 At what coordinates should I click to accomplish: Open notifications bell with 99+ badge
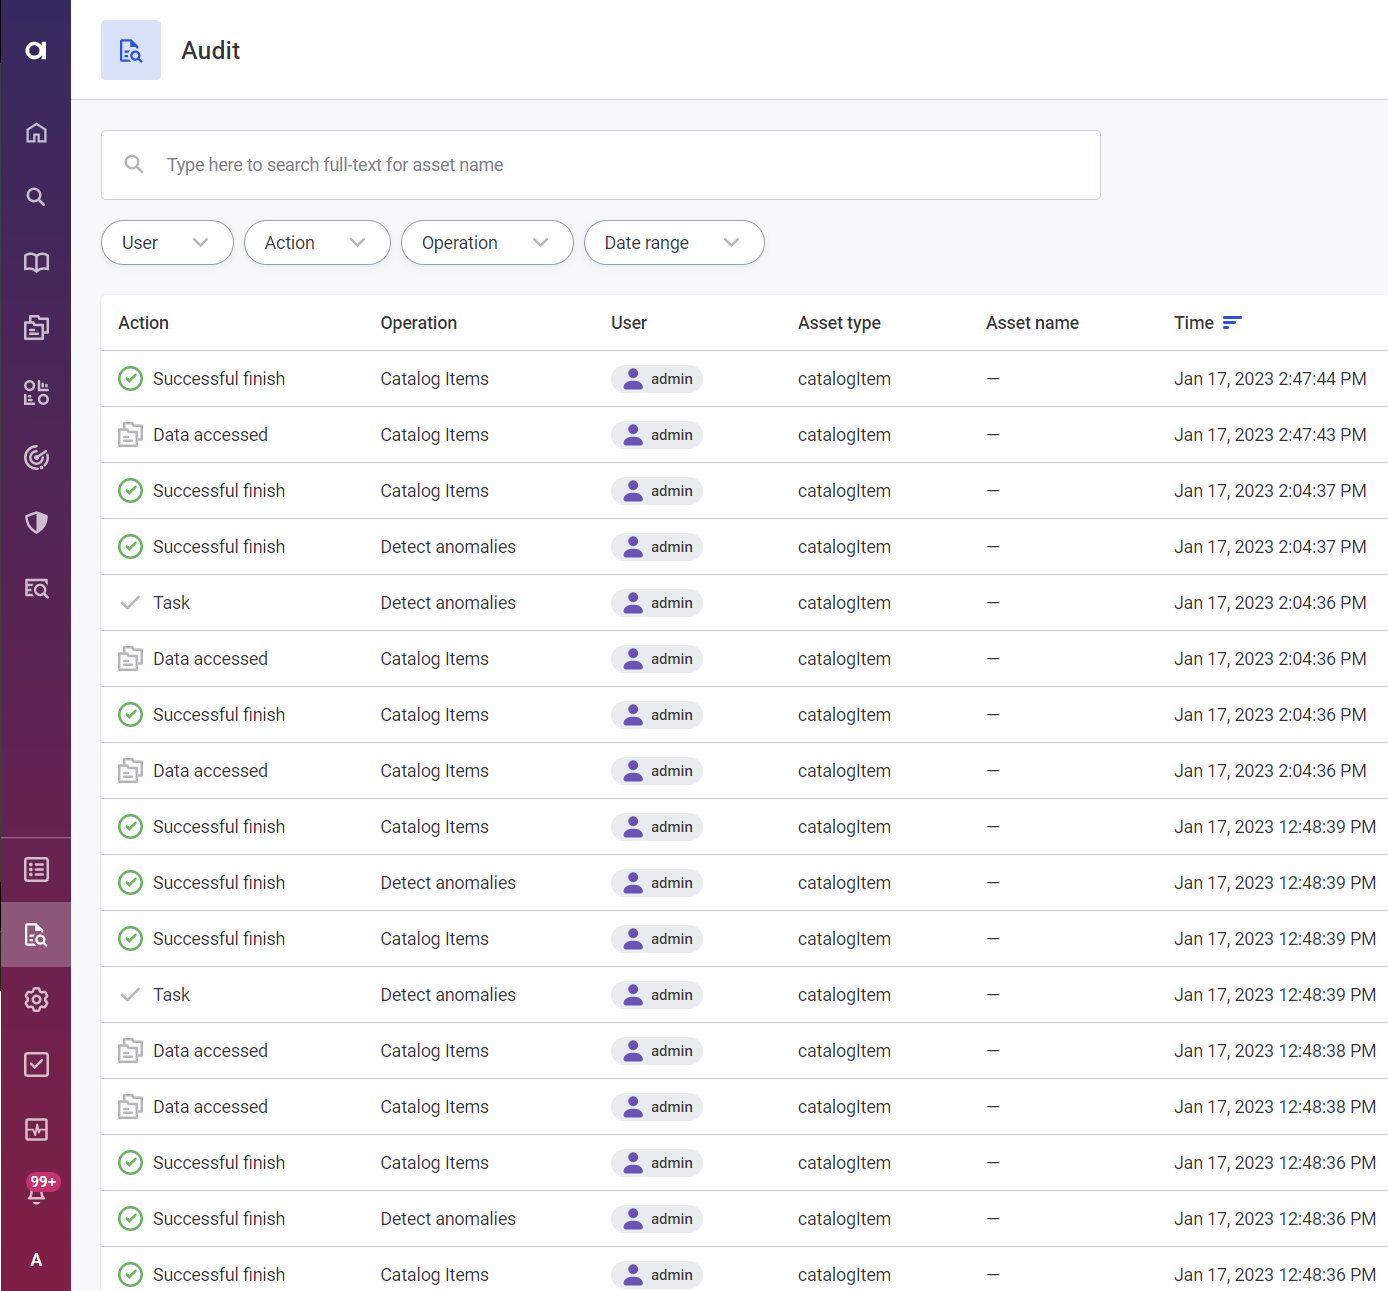coord(36,1193)
